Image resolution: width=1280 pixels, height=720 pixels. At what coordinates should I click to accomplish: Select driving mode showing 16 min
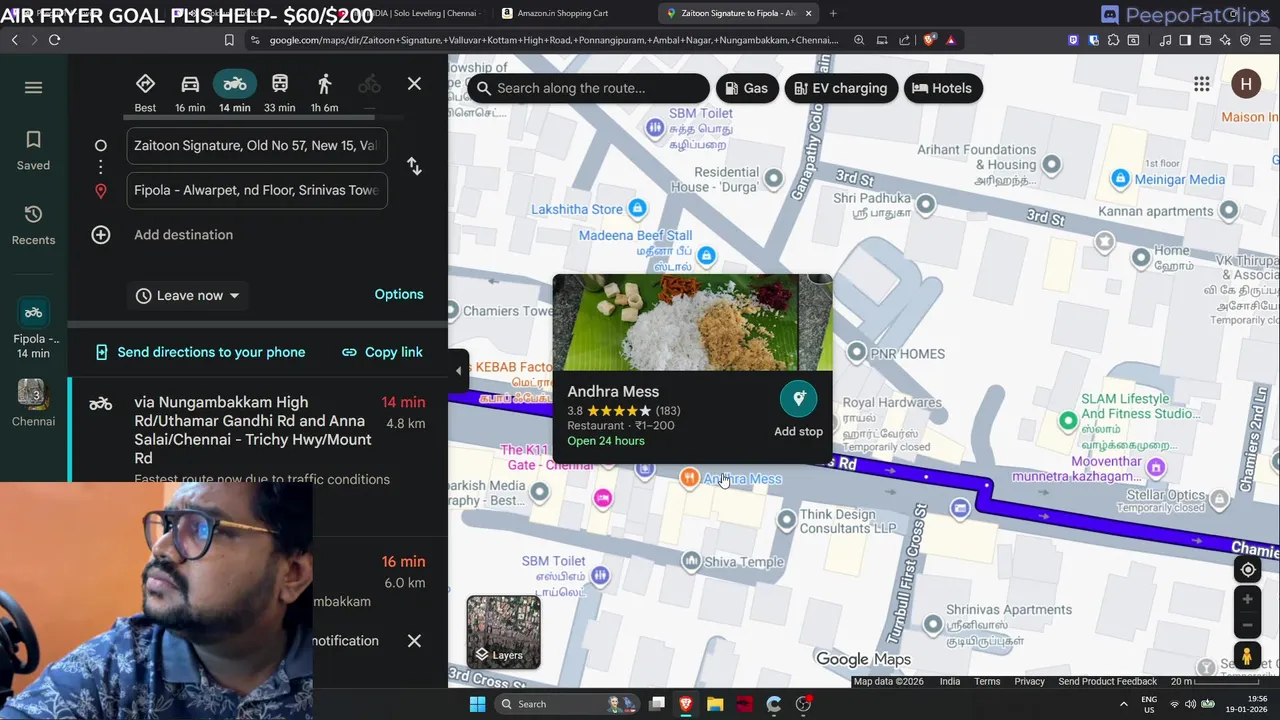coord(190,92)
